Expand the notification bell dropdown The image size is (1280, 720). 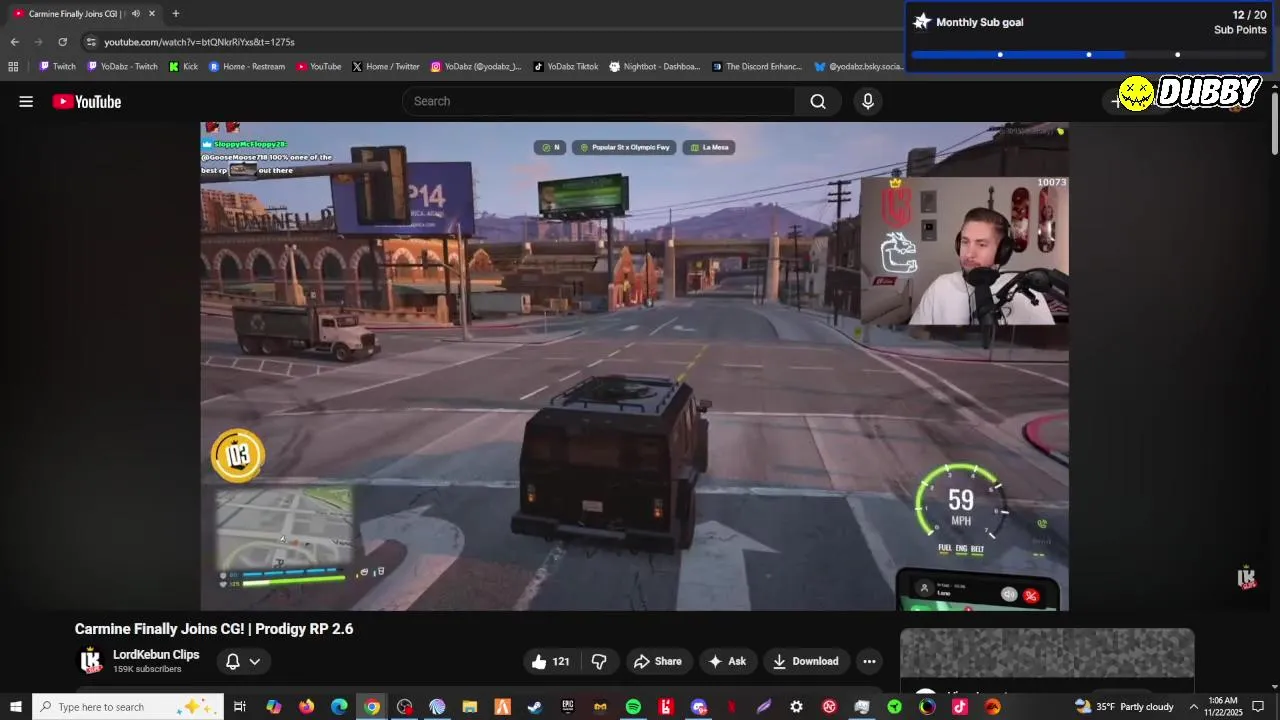point(243,661)
